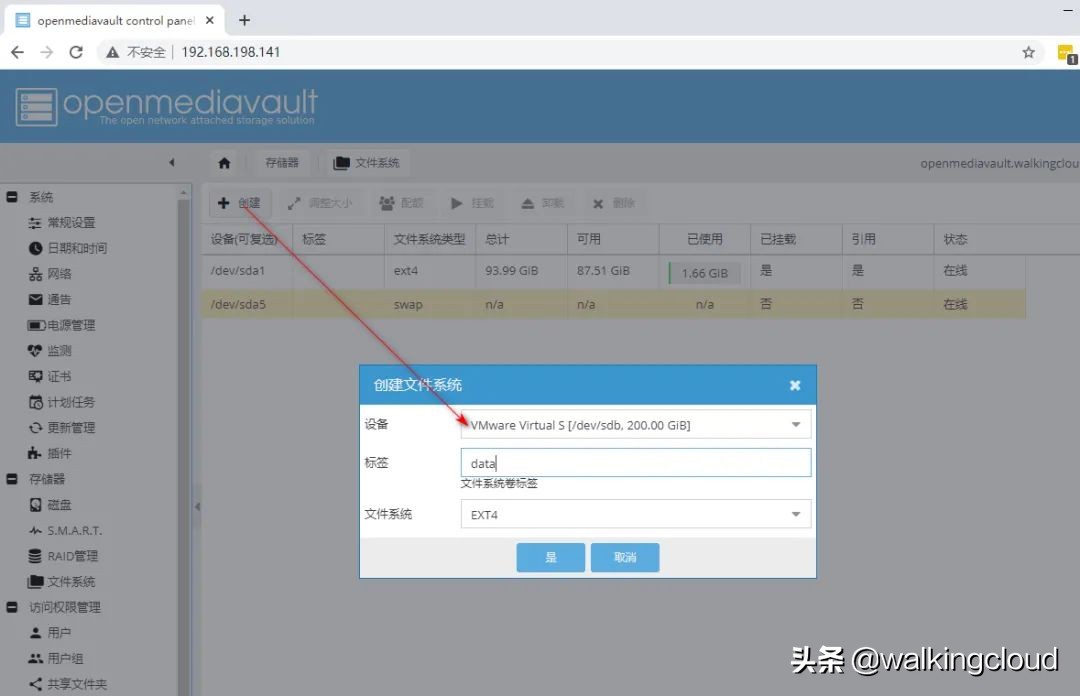Click the 取消 cancel button
This screenshot has height=696, width=1080.
point(625,557)
